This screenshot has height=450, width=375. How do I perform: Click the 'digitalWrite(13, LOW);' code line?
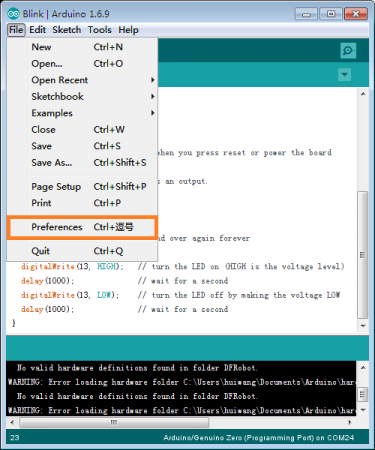click(x=70, y=295)
